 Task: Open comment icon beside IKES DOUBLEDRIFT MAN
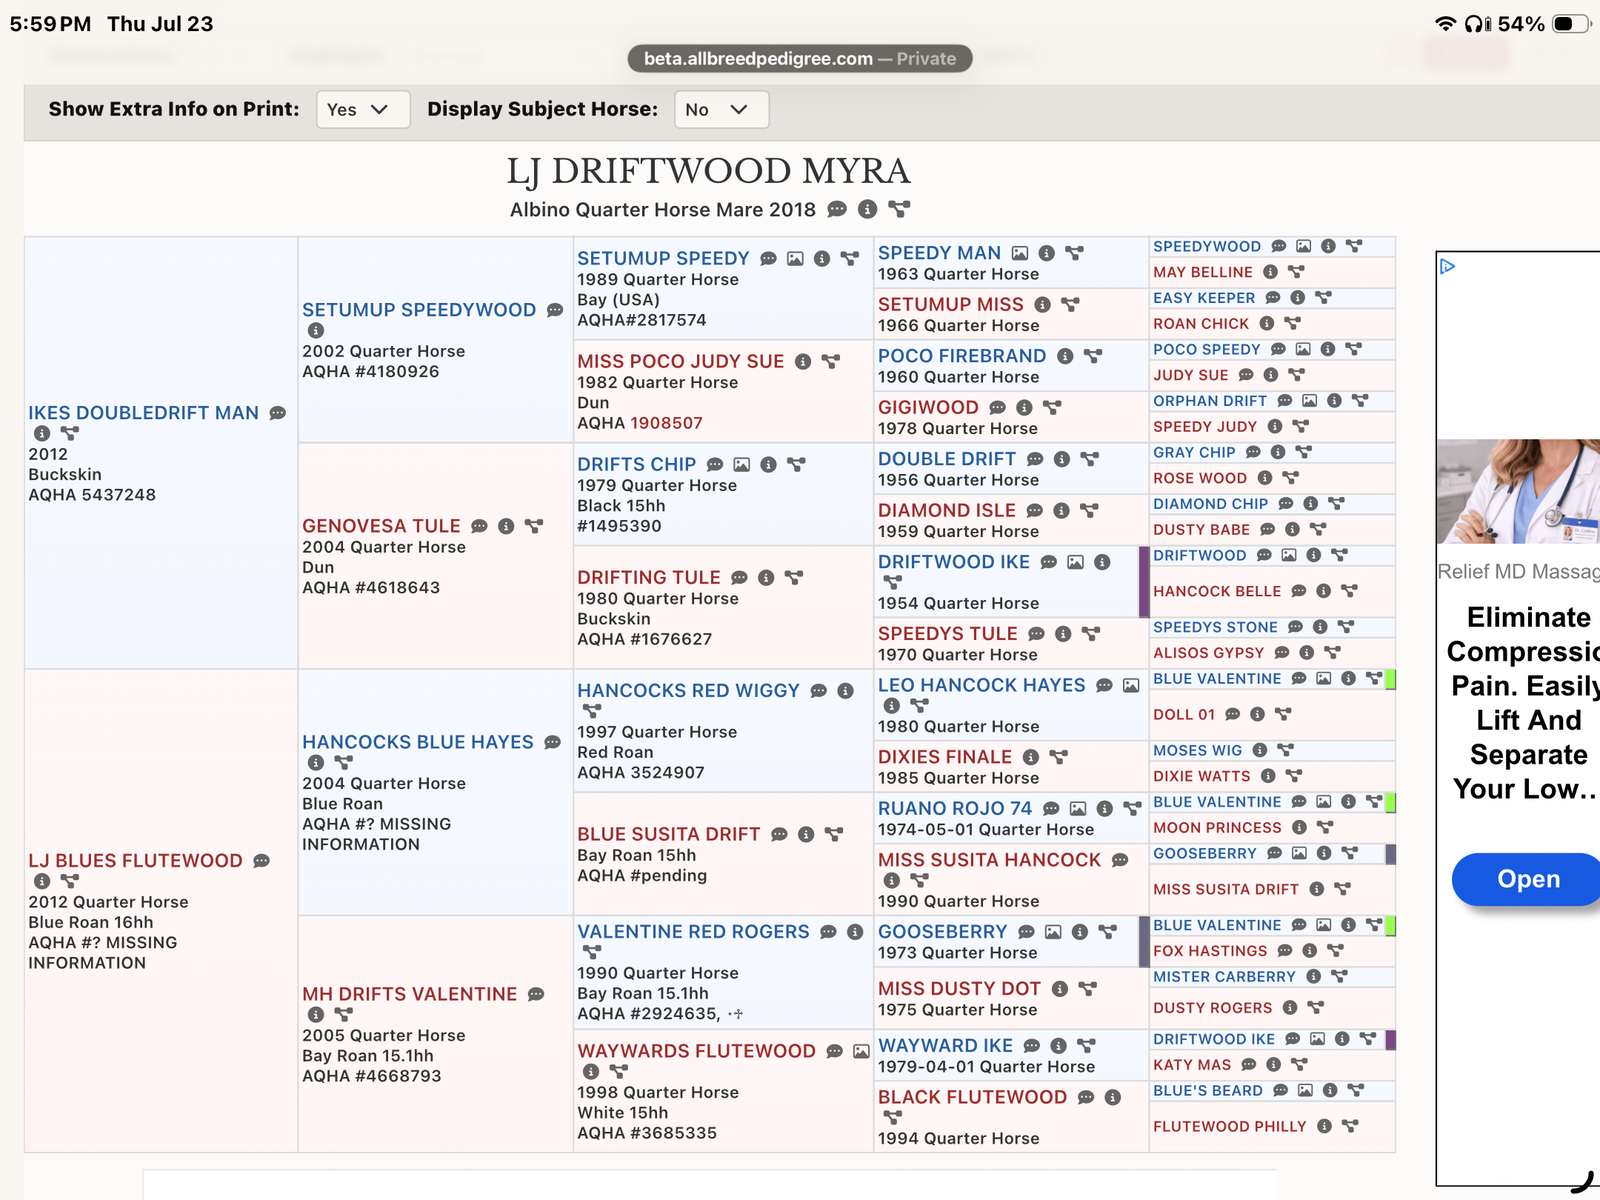(278, 413)
